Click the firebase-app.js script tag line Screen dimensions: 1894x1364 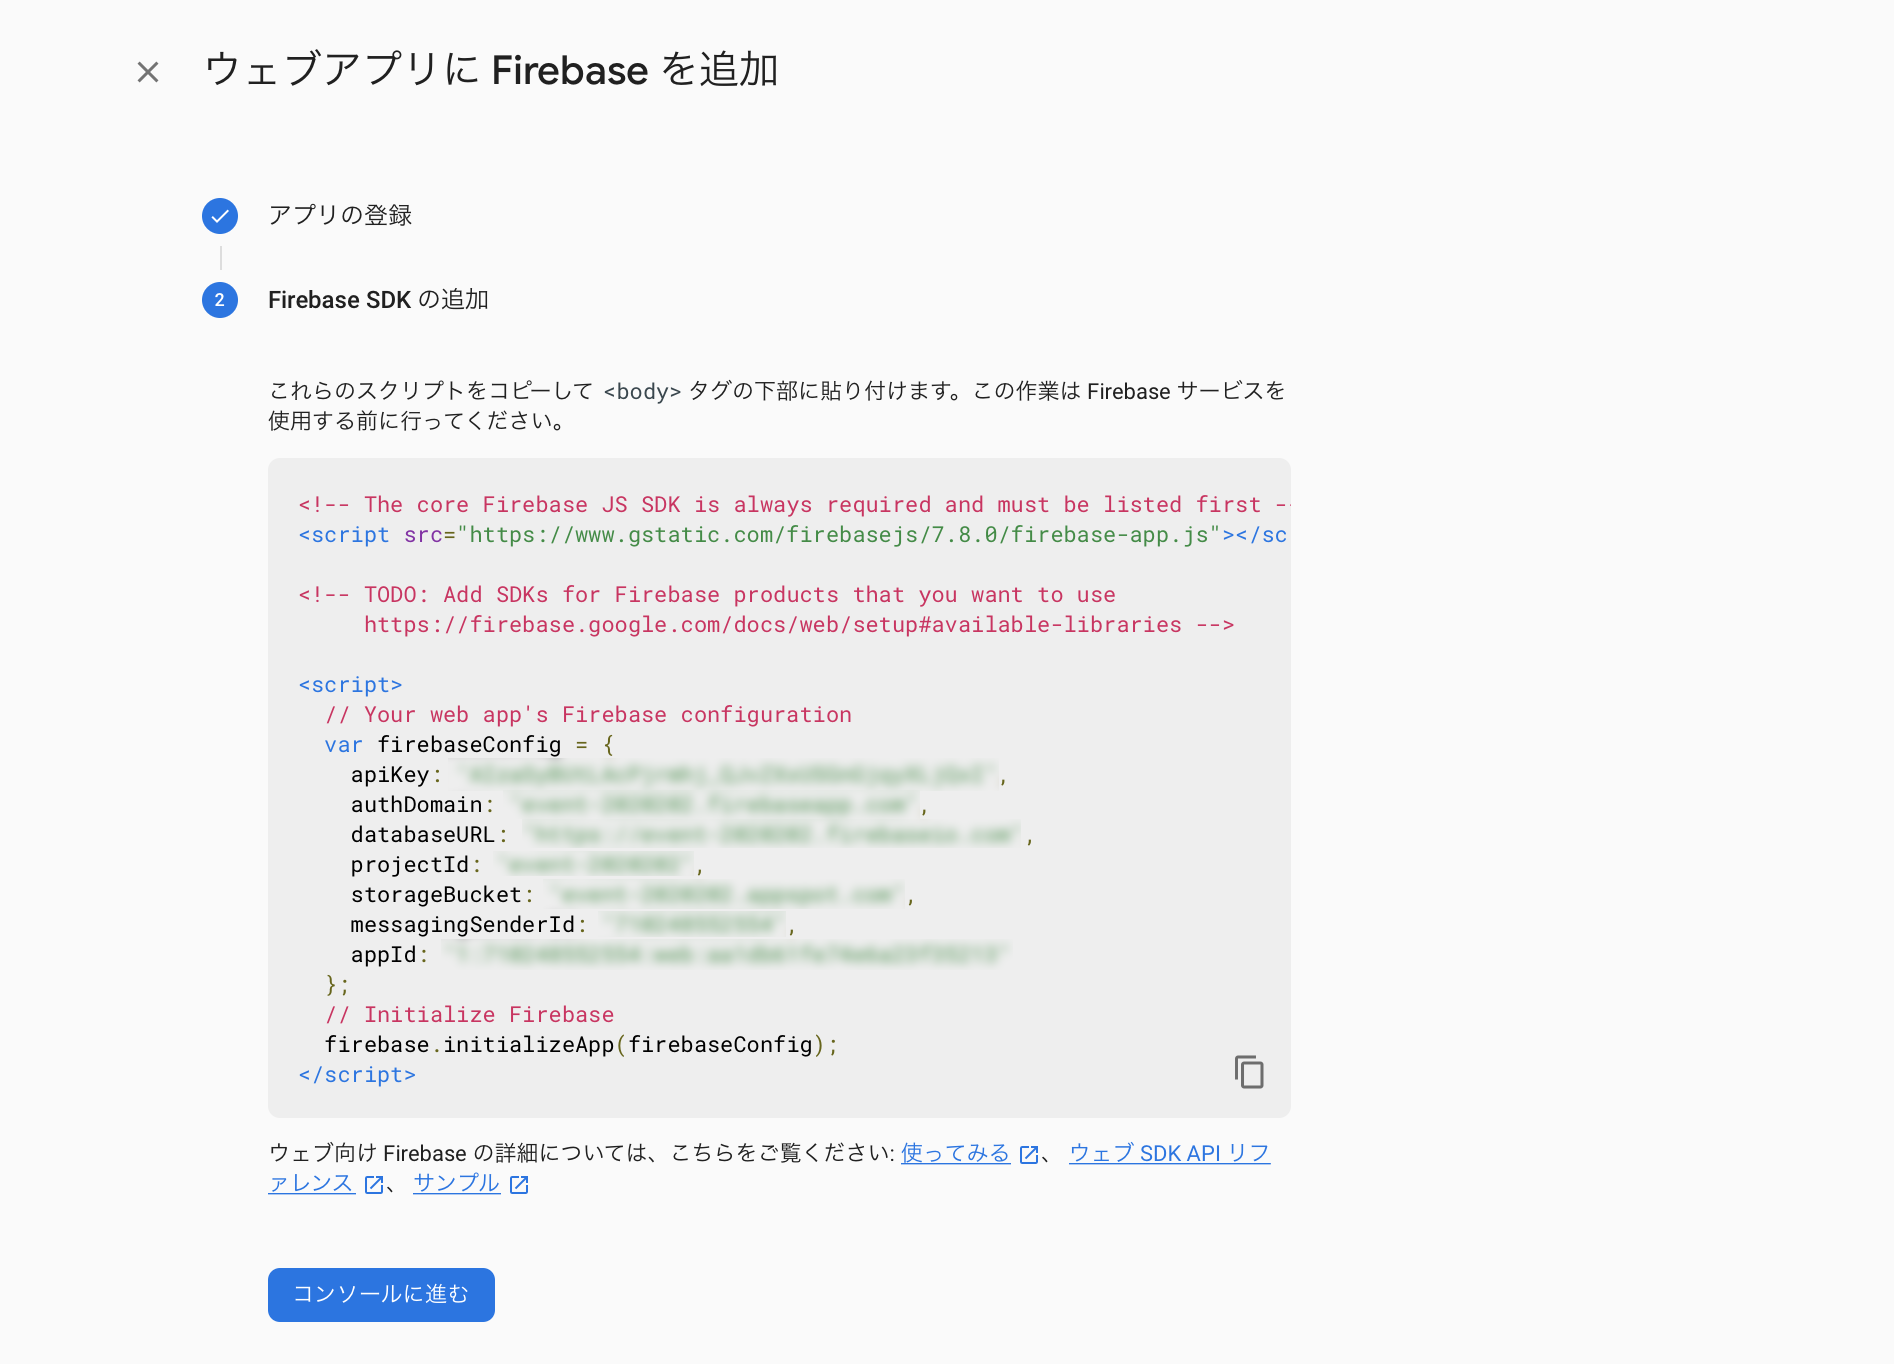click(793, 535)
